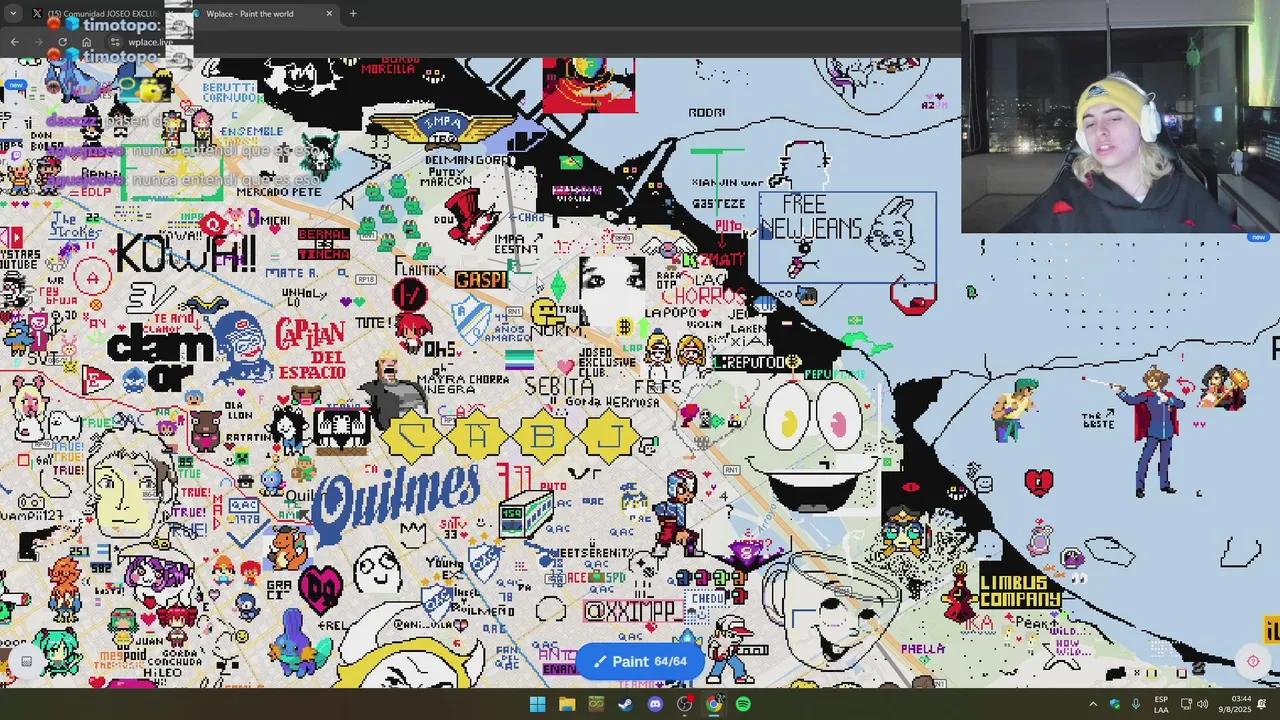Adjust system volume via speaker icon
The image size is (1280, 720).
[x=1203, y=704]
